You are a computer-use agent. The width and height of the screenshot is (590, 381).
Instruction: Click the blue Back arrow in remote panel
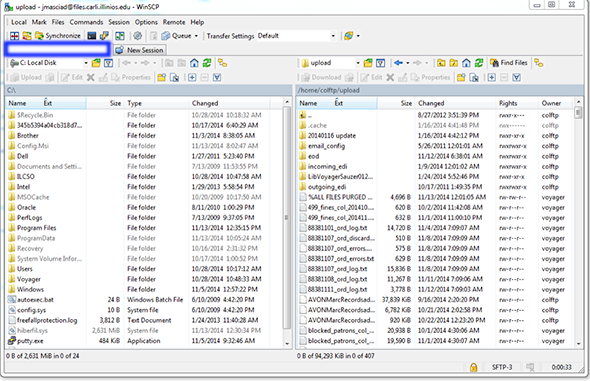398,63
